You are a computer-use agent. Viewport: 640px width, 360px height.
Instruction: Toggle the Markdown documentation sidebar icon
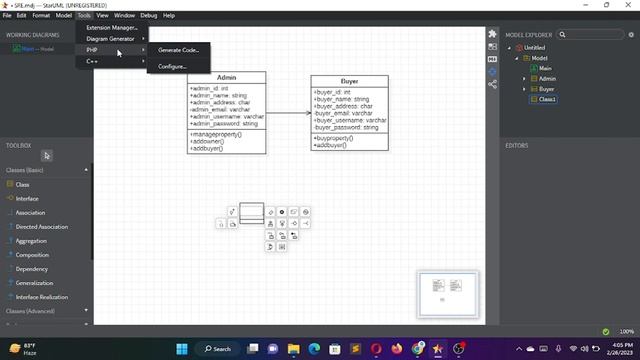click(x=492, y=59)
